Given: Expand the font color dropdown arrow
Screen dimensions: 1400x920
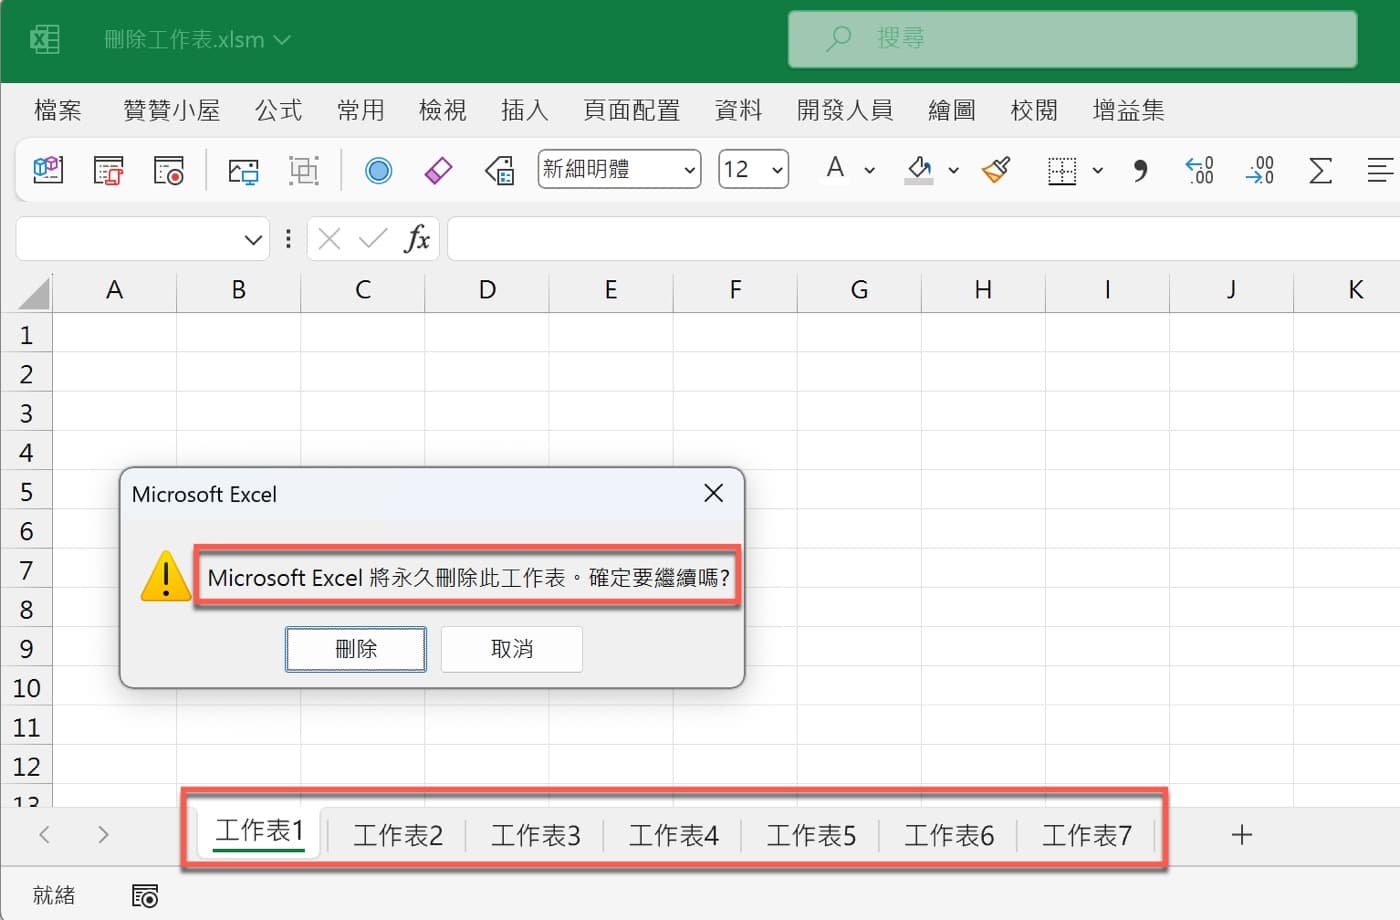Looking at the screenshot, I should pyautogui.click(x=869, y=170).
